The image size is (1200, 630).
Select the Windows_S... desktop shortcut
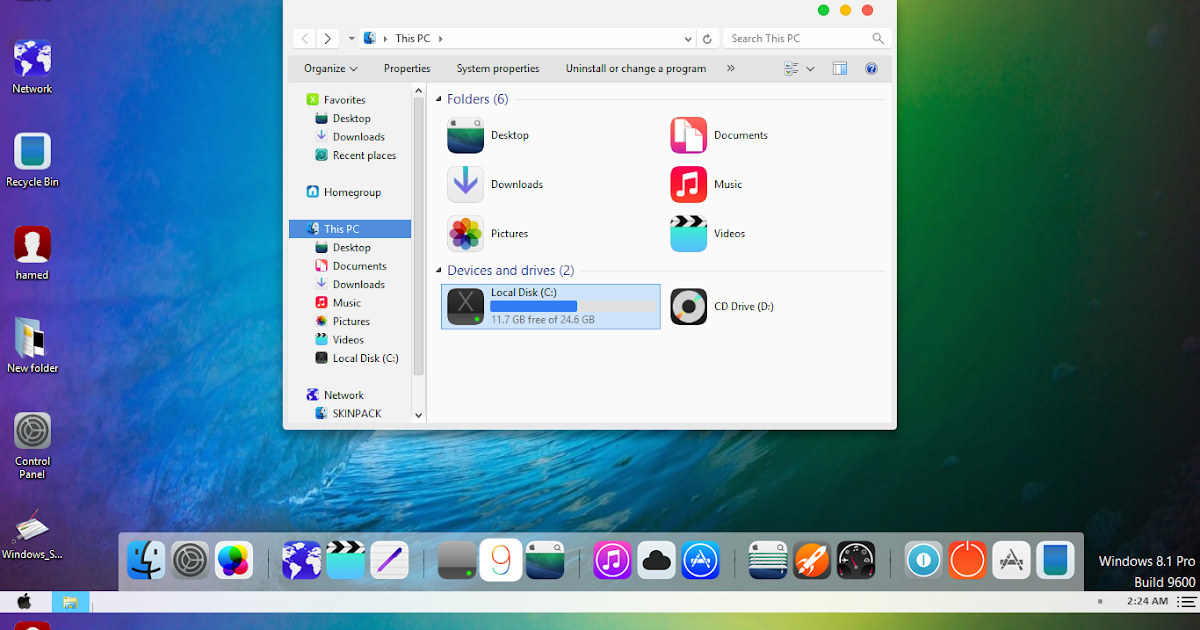[32, 534]
